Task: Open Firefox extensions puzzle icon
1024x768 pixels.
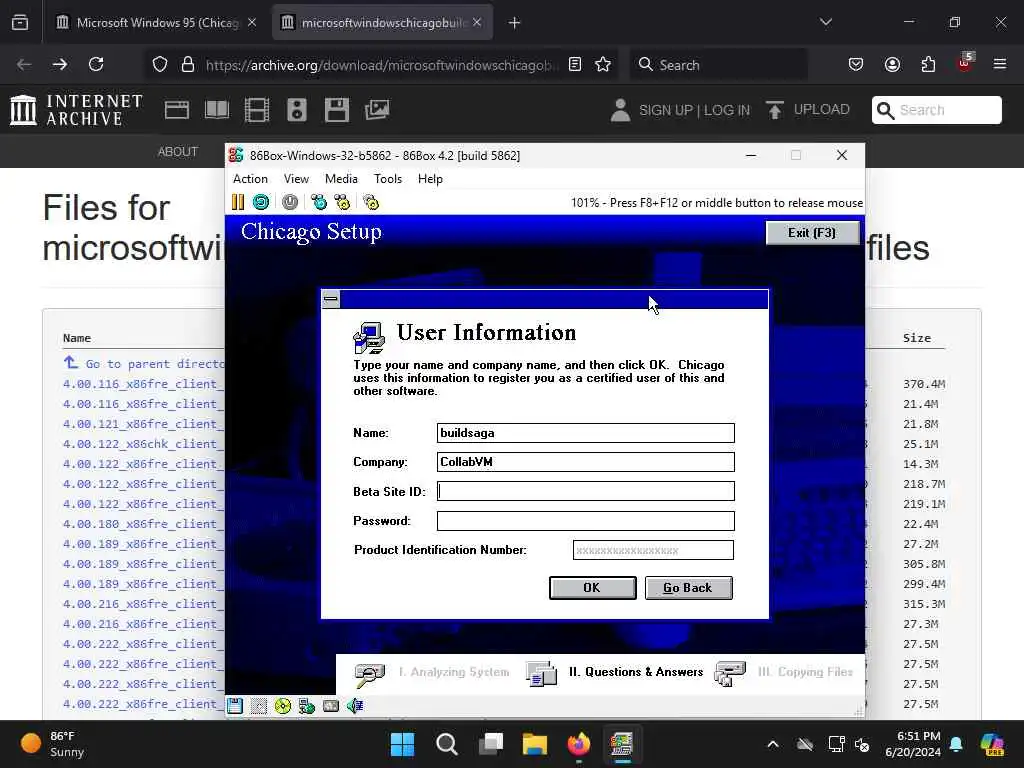Action: click(x=928, y=64)
